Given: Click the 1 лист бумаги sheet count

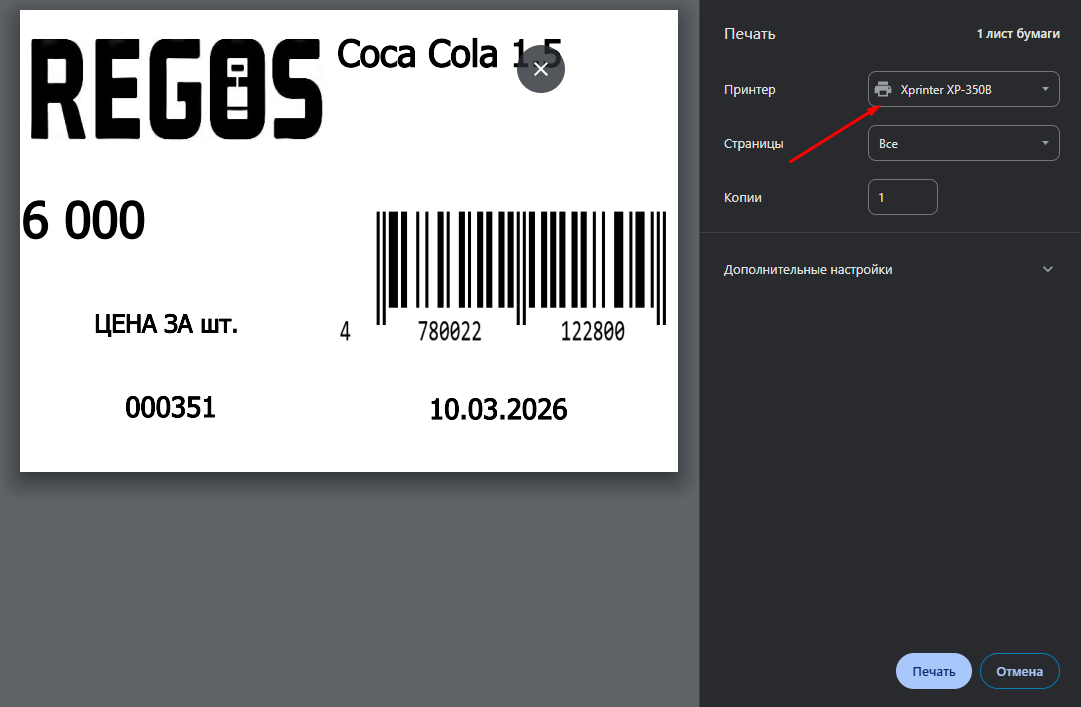Looking at the screenshot, I should point(1017,34).
